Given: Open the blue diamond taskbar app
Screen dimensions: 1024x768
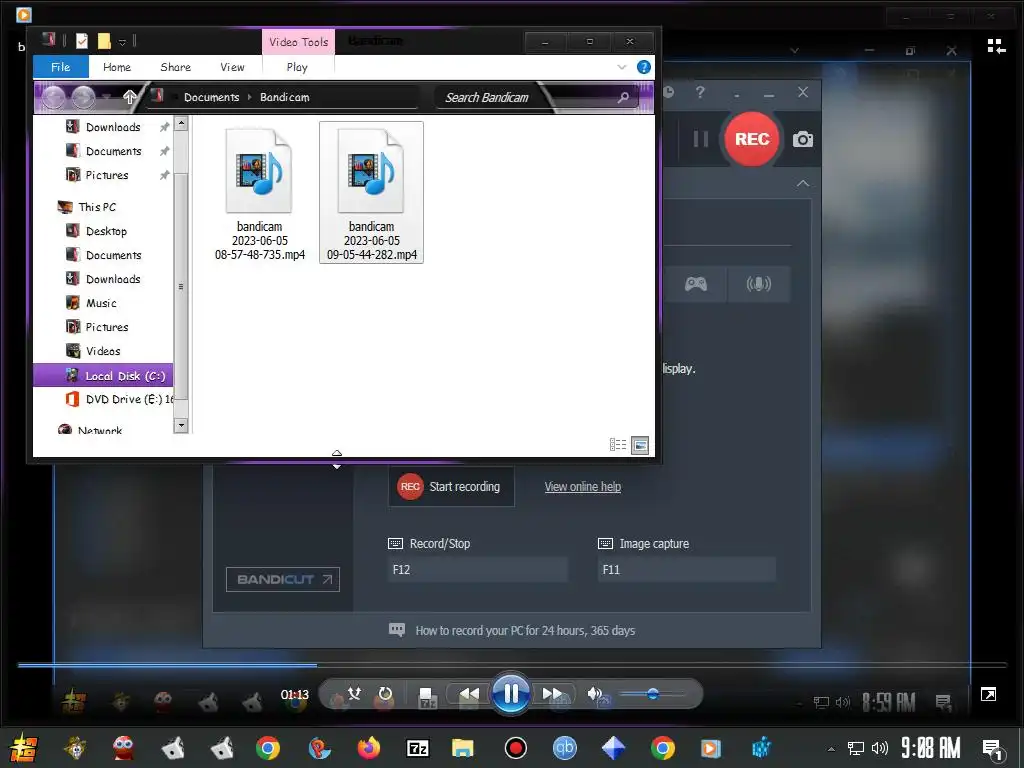Looking at the screenshot, I should pyautogui.click(x=613, y=748).
